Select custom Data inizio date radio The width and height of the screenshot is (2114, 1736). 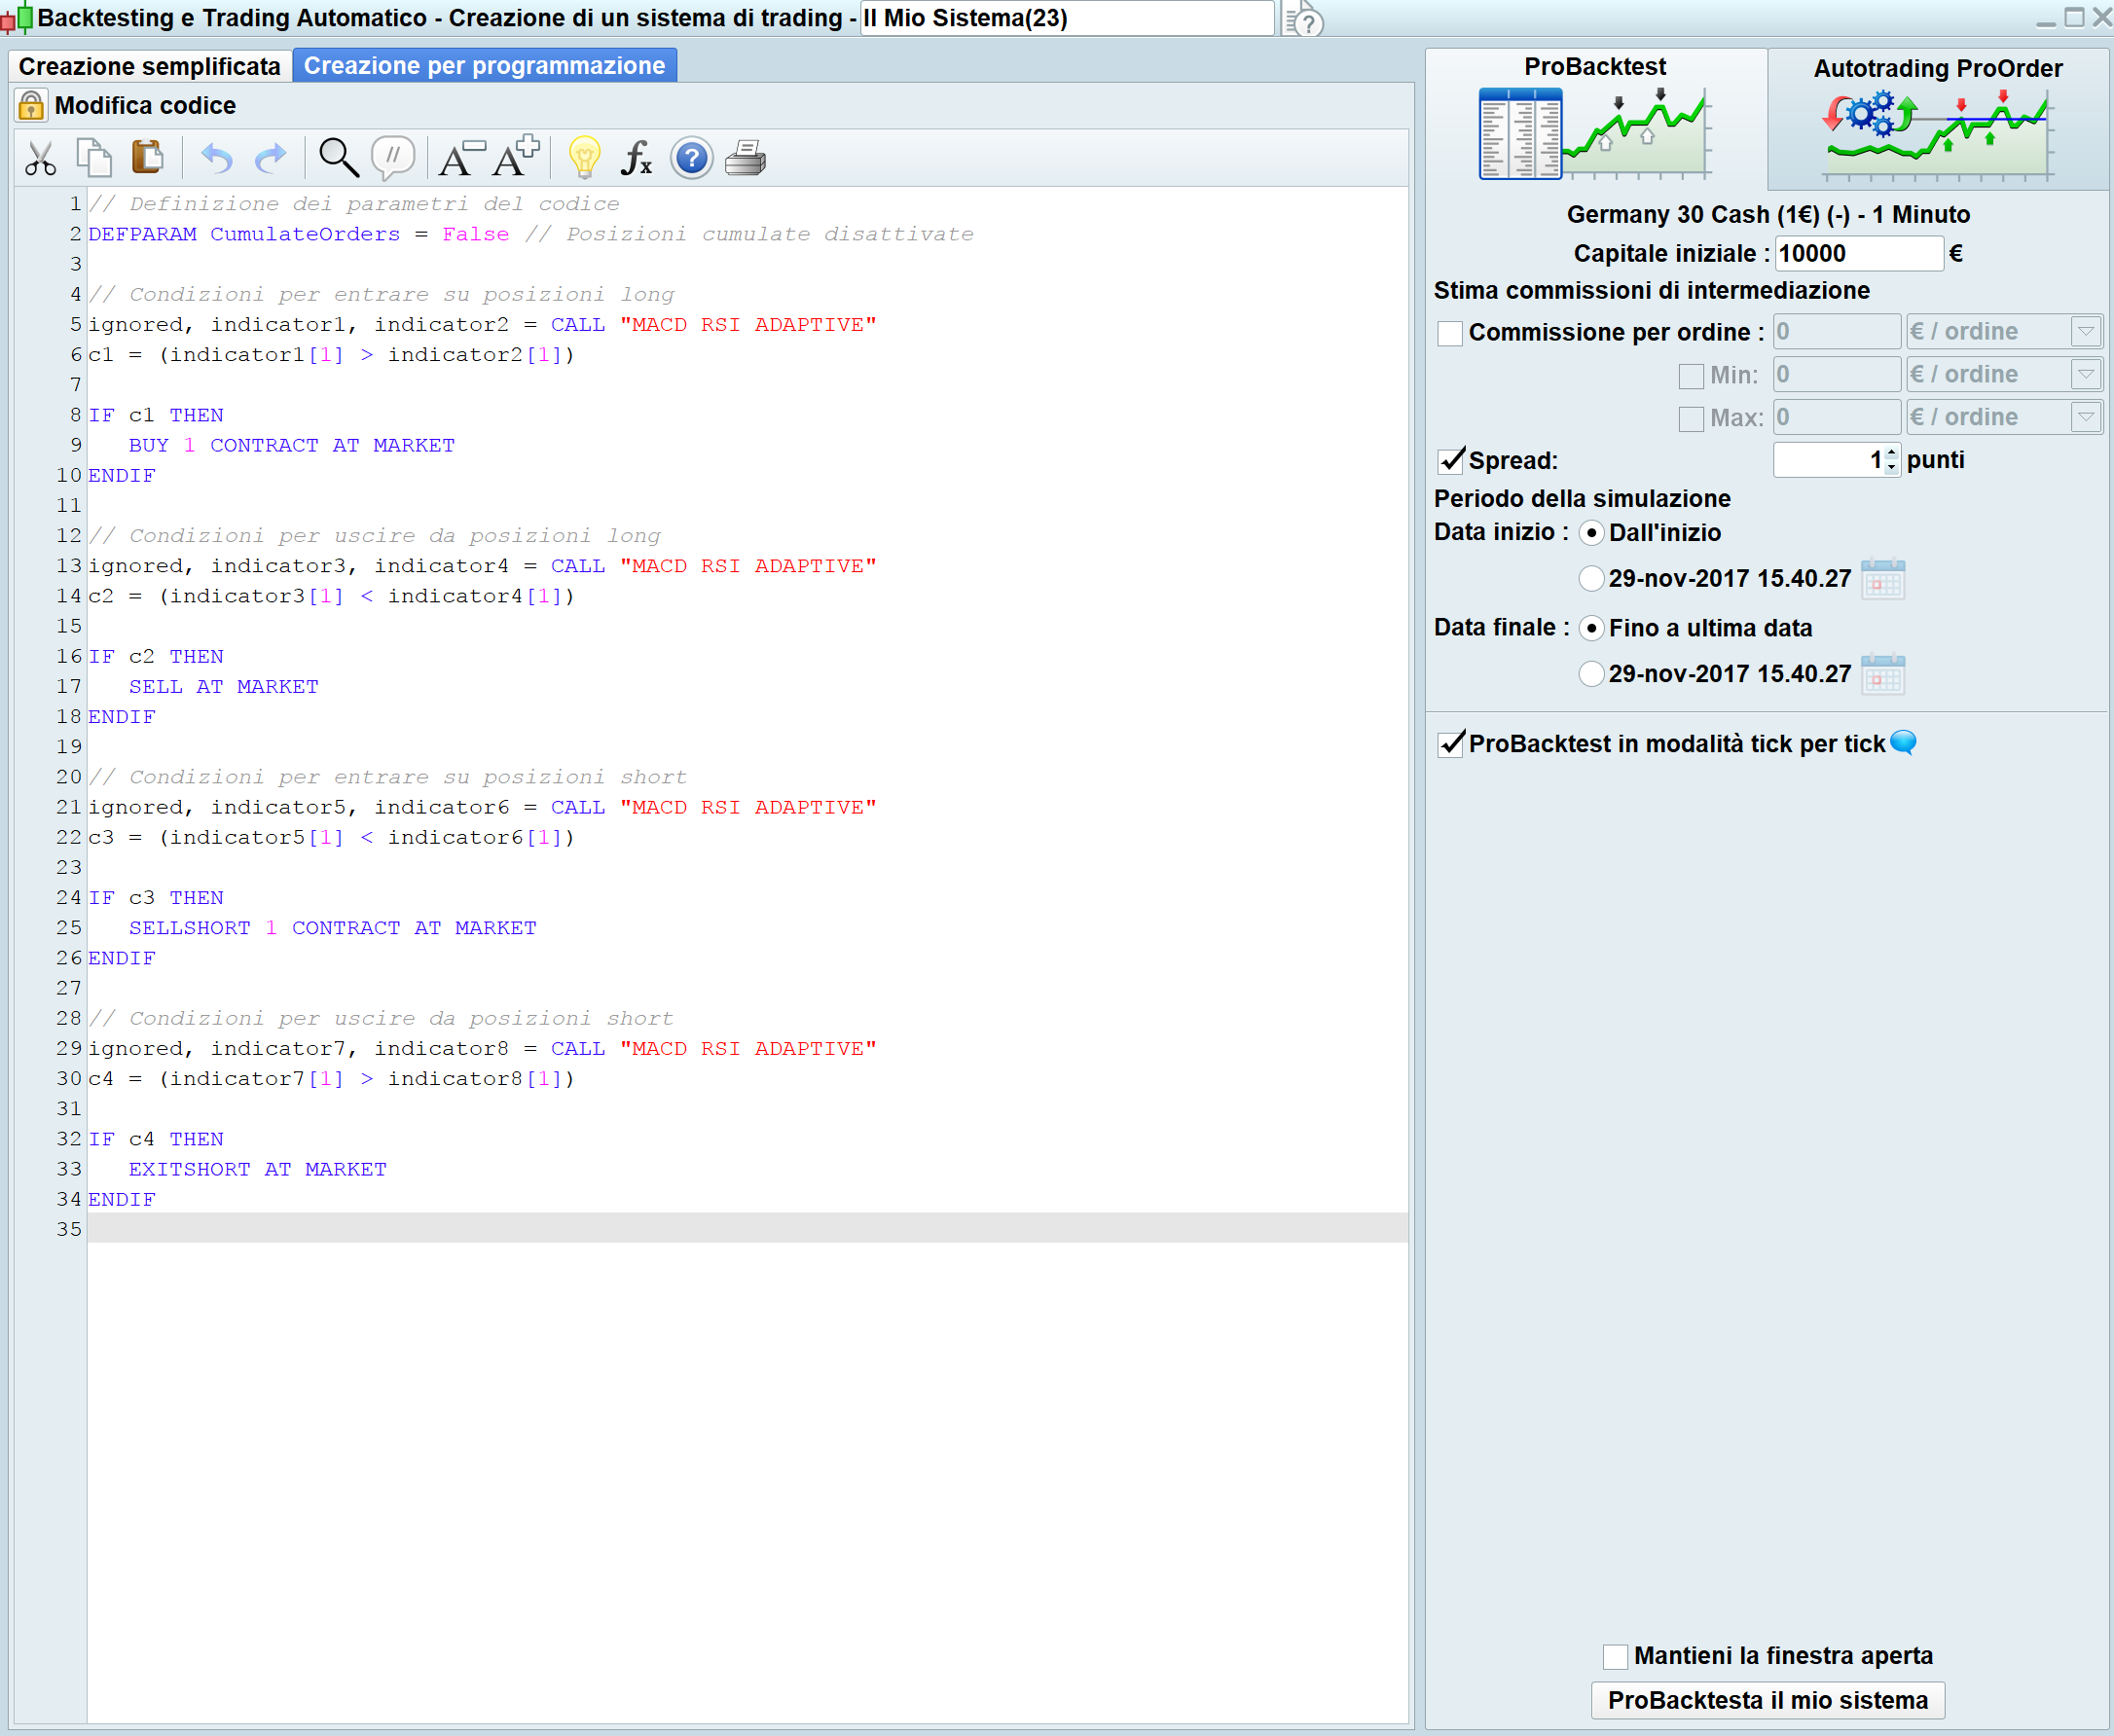(x=1591, y=579)
